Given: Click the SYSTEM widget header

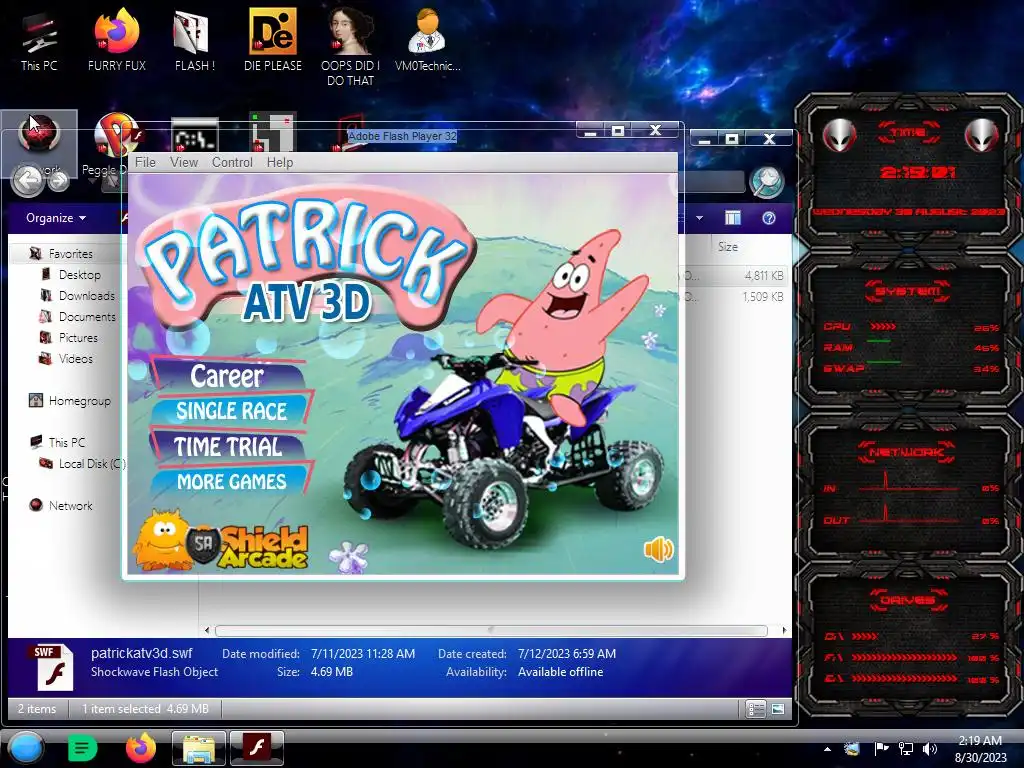Looking at the screenshot, I should 908,291.
